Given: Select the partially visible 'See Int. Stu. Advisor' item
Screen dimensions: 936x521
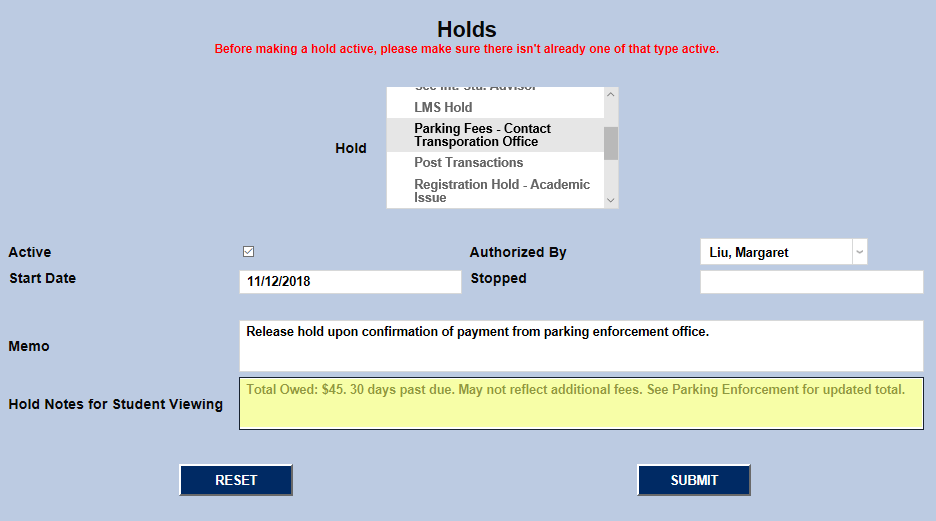Looking at the screenshot, I should click(x=475, y=89).
